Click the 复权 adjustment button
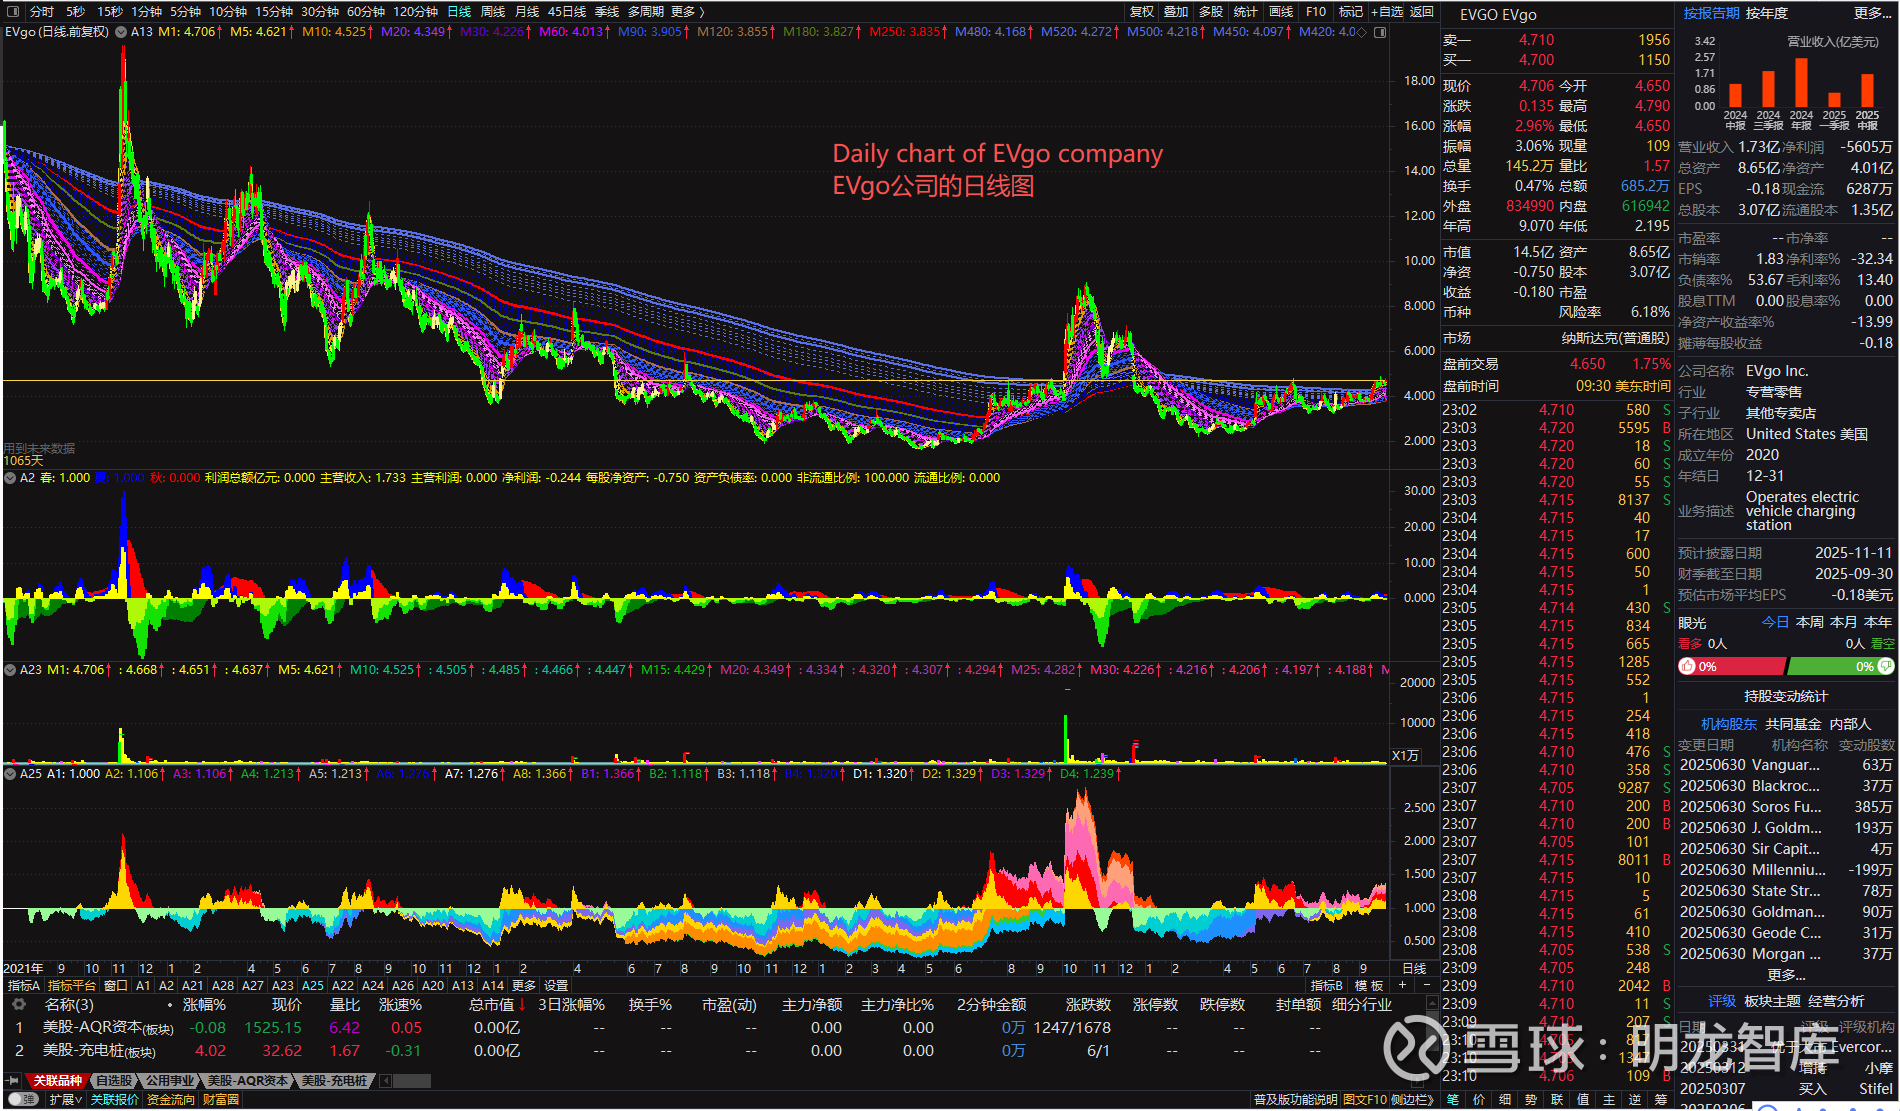 [1142, 12]
